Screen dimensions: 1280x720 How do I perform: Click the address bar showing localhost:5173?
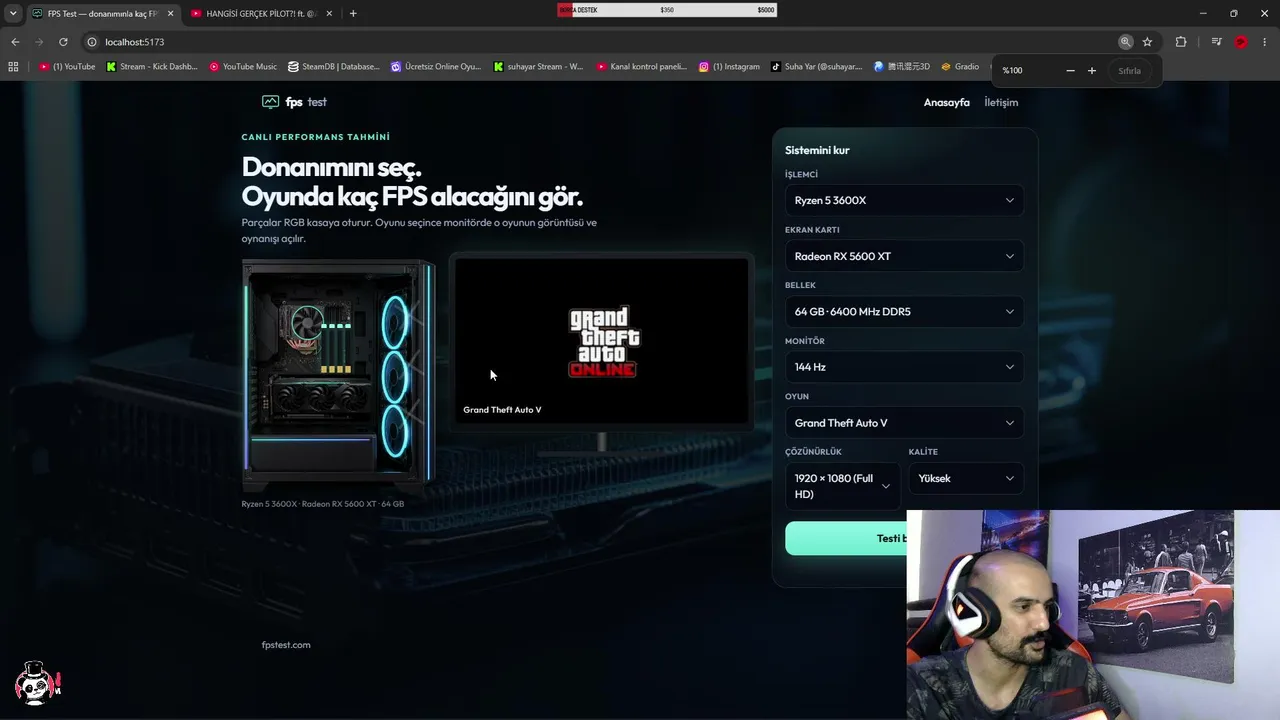coord(600,42)
